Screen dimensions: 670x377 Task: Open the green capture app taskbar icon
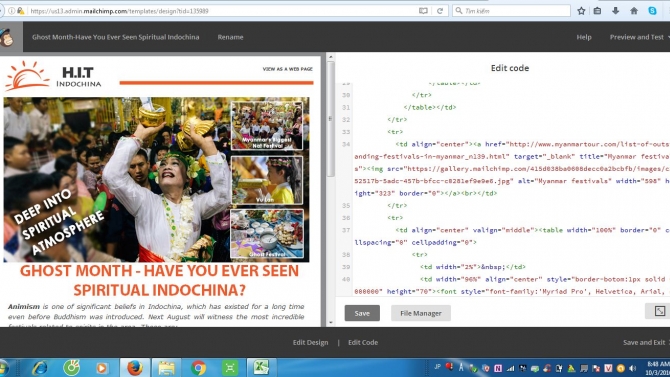[230, 368]
